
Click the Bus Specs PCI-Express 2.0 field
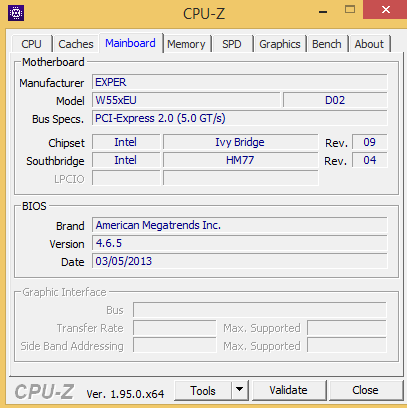click(240, 118)
